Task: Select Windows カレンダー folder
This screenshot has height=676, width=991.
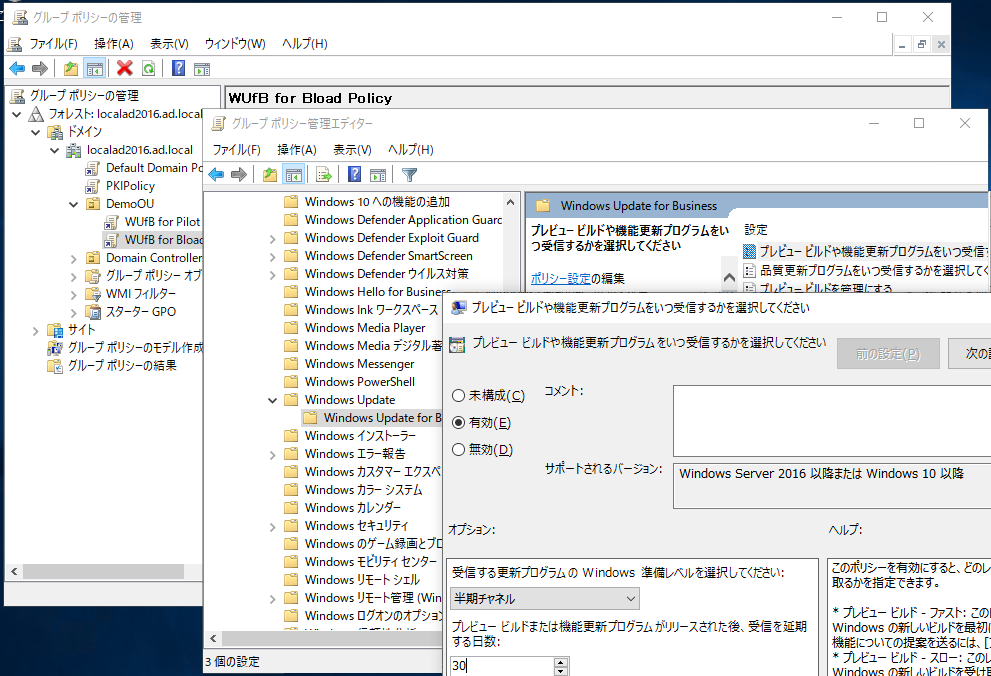Action: [342, 508]
